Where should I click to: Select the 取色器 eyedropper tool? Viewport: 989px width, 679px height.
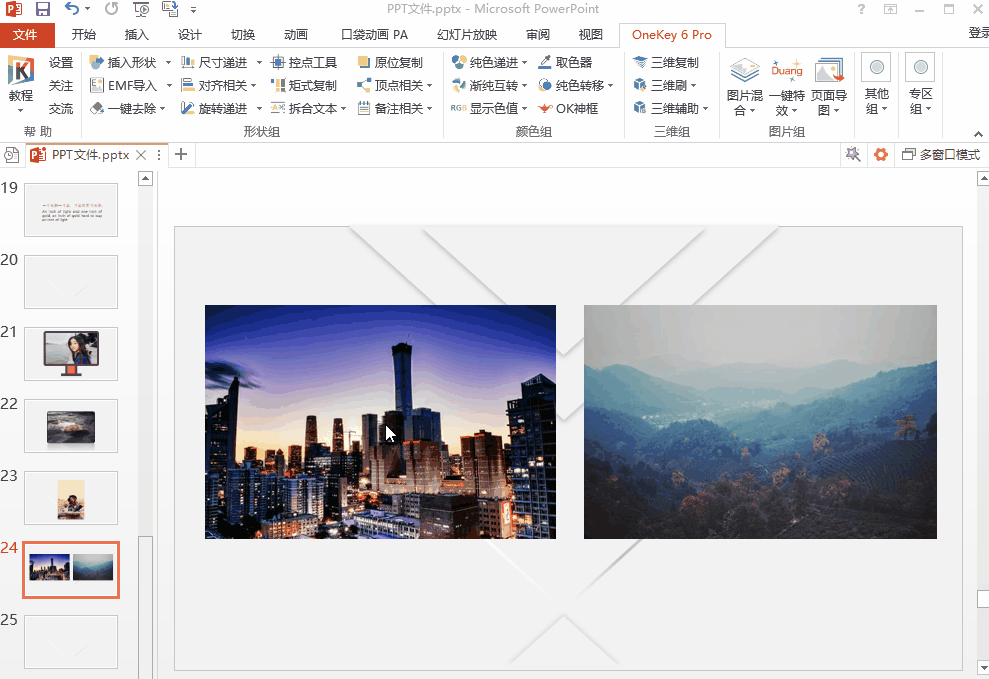tap(565, 62)
